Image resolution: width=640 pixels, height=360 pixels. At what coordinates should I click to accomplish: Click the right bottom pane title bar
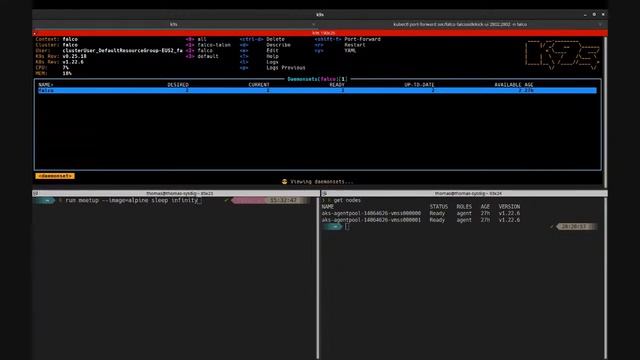[464, 193]
